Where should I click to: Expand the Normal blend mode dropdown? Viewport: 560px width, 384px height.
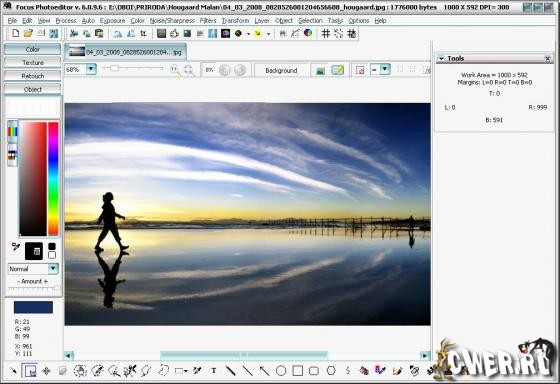[53, 269]
